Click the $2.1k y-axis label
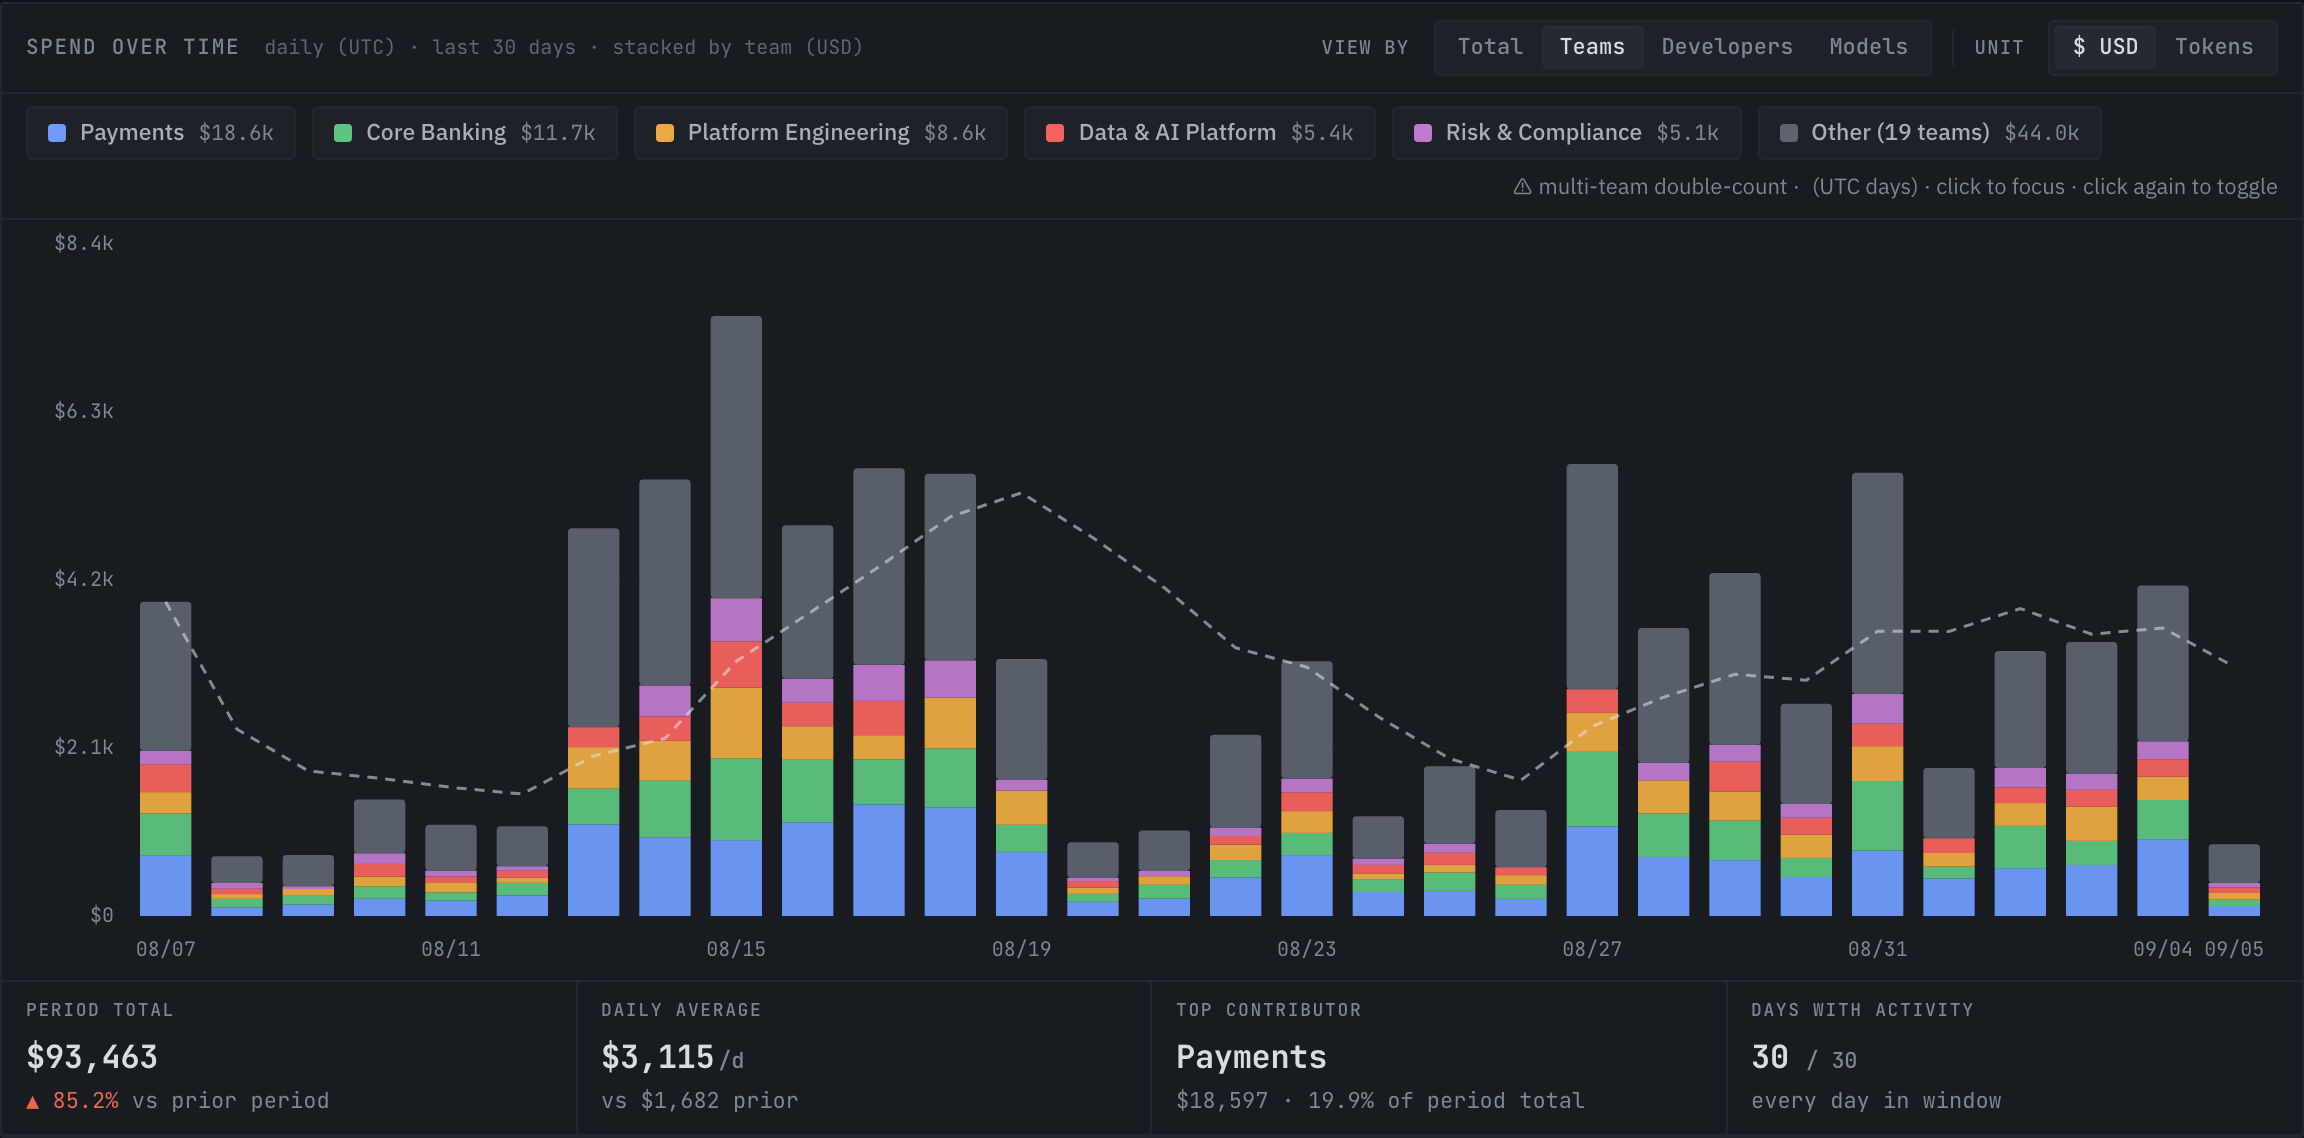 84,747
